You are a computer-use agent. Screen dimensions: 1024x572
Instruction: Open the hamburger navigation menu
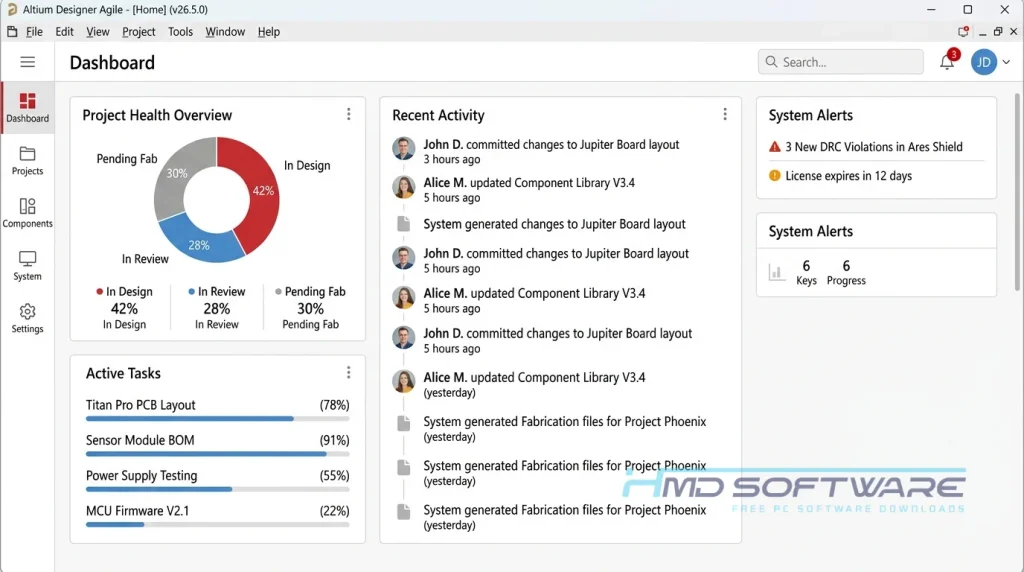coord(27,62)
